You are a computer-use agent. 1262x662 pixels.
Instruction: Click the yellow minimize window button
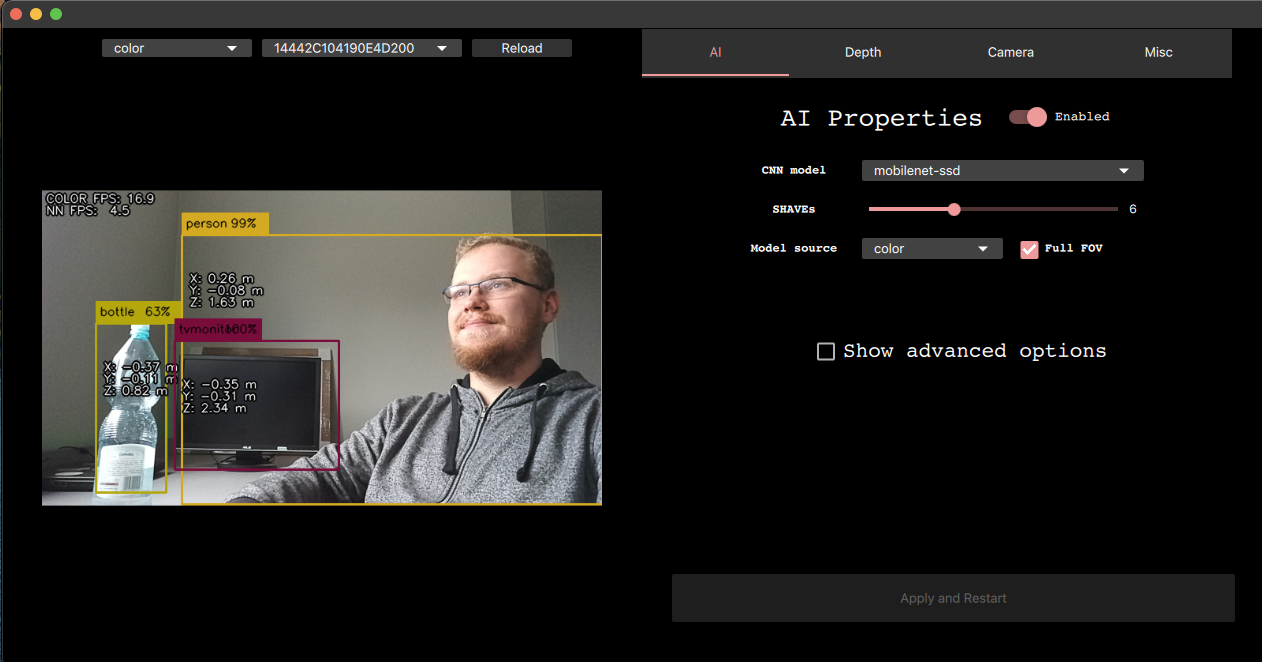(x=36, y=14)
